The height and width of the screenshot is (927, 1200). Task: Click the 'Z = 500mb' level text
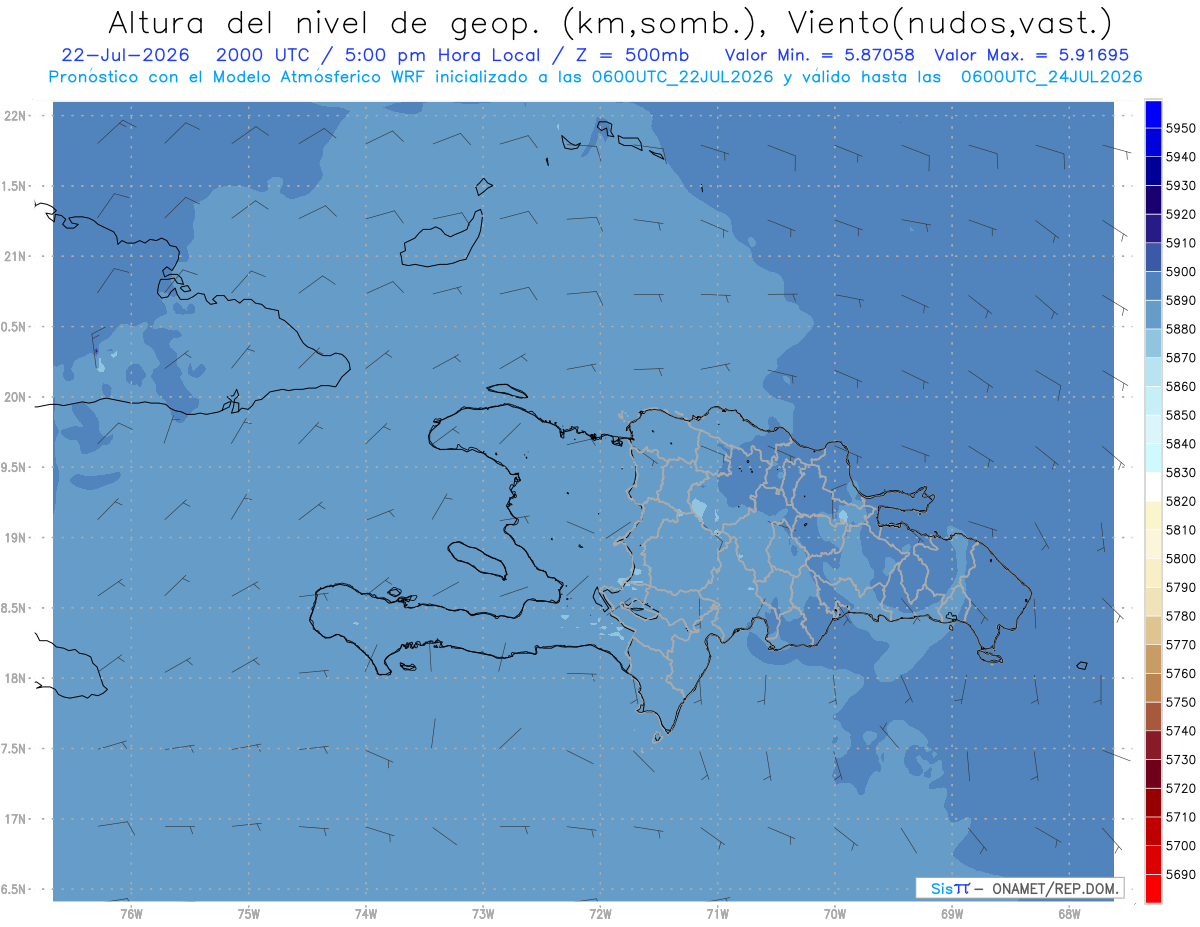(x=632, y=55)
